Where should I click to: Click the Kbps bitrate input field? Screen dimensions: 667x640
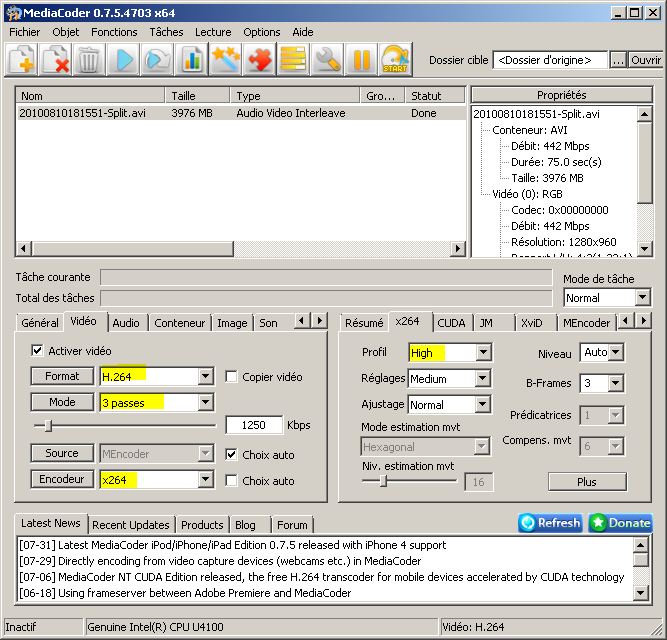click(x=254, y=425)
